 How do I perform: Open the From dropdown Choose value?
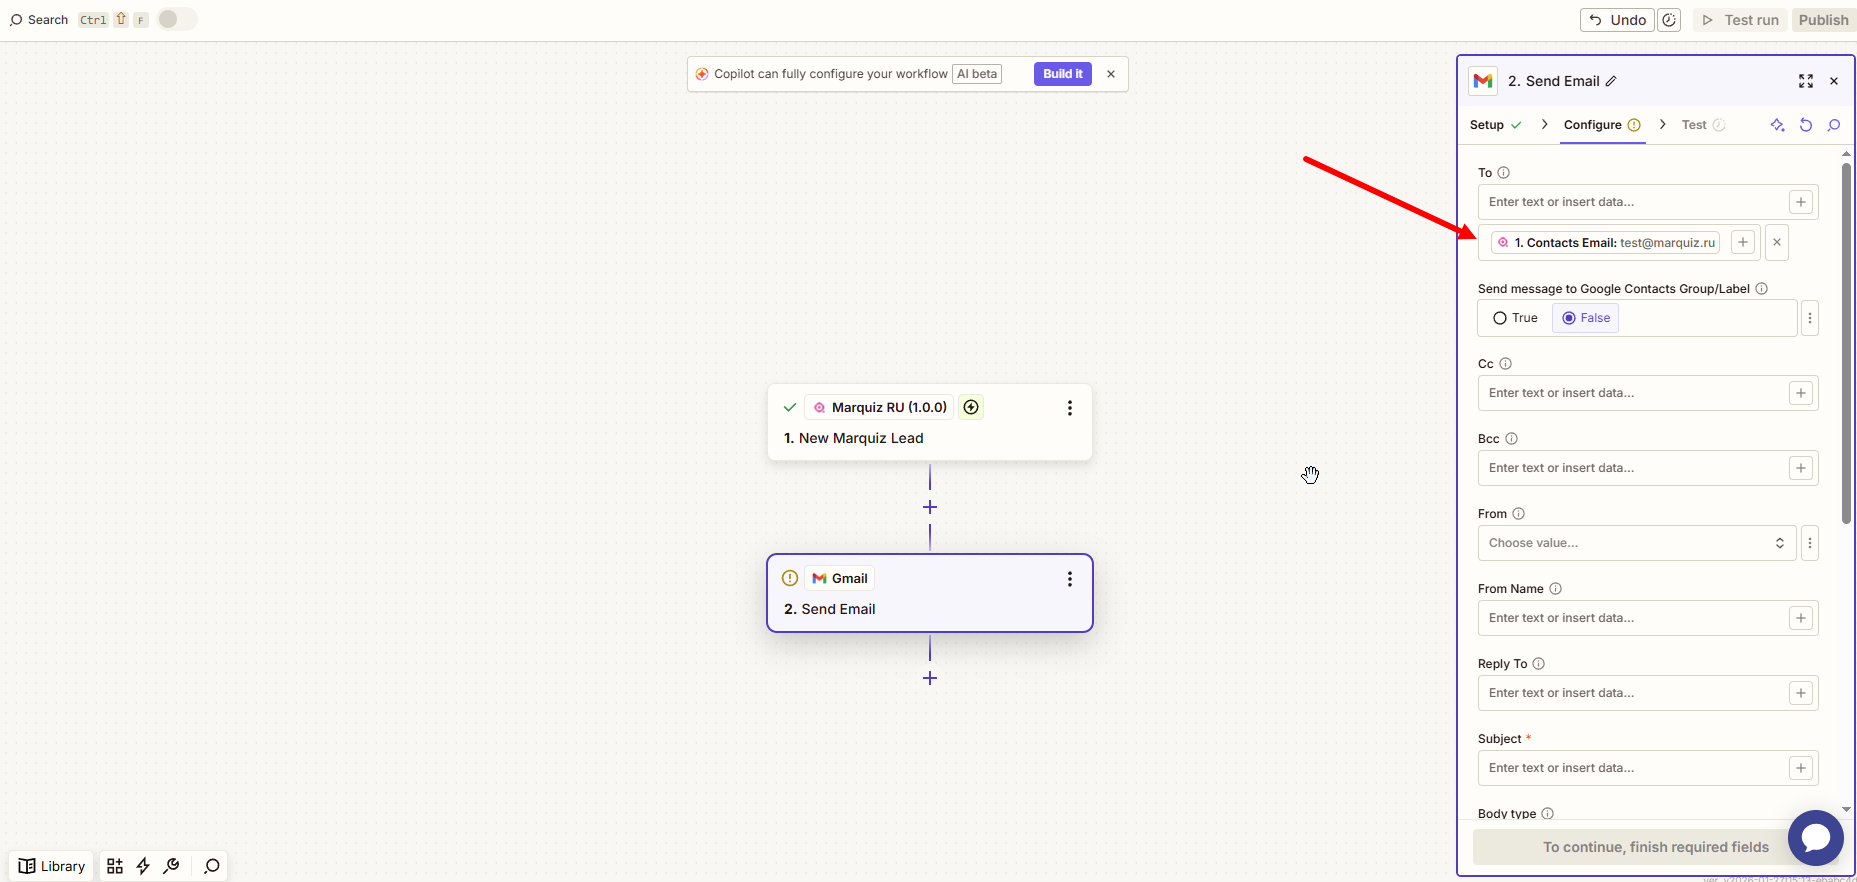(x=1636, y=543)
